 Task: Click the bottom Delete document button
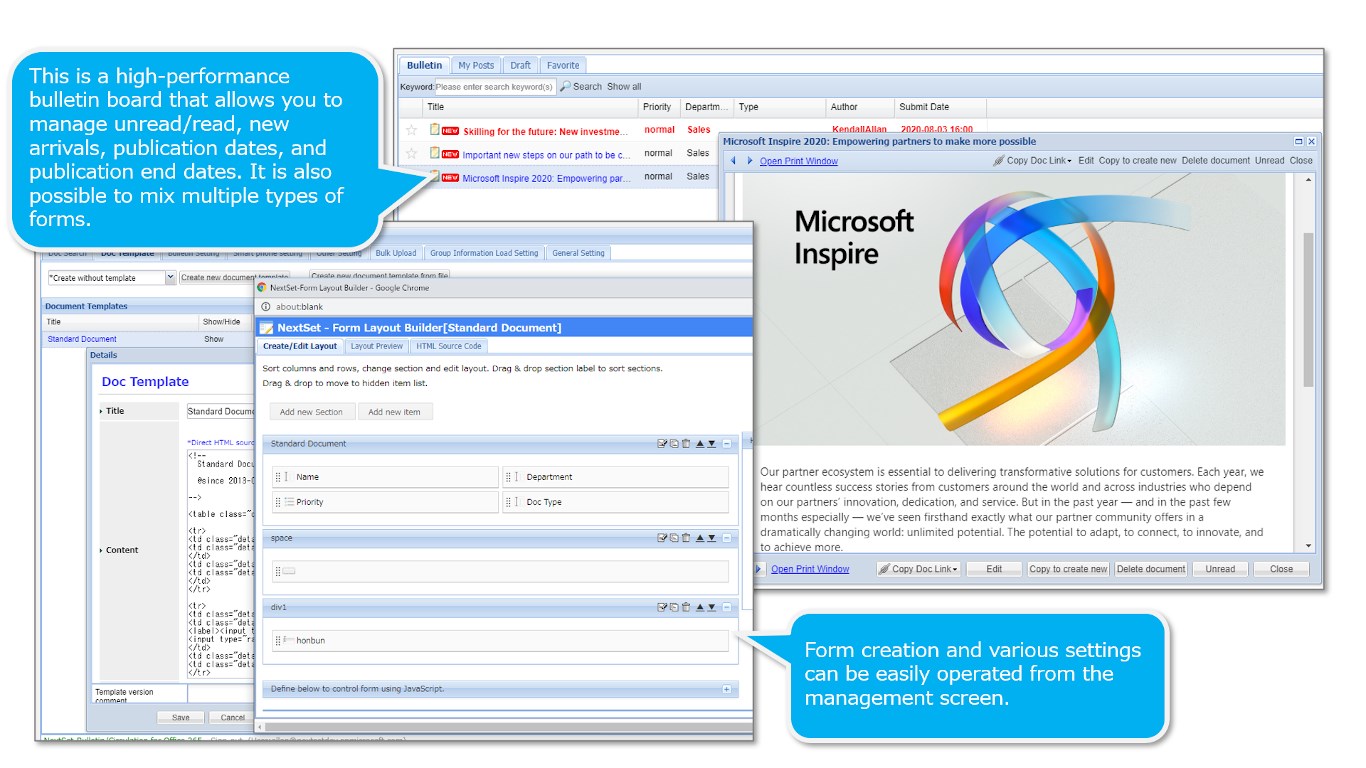1151,569
